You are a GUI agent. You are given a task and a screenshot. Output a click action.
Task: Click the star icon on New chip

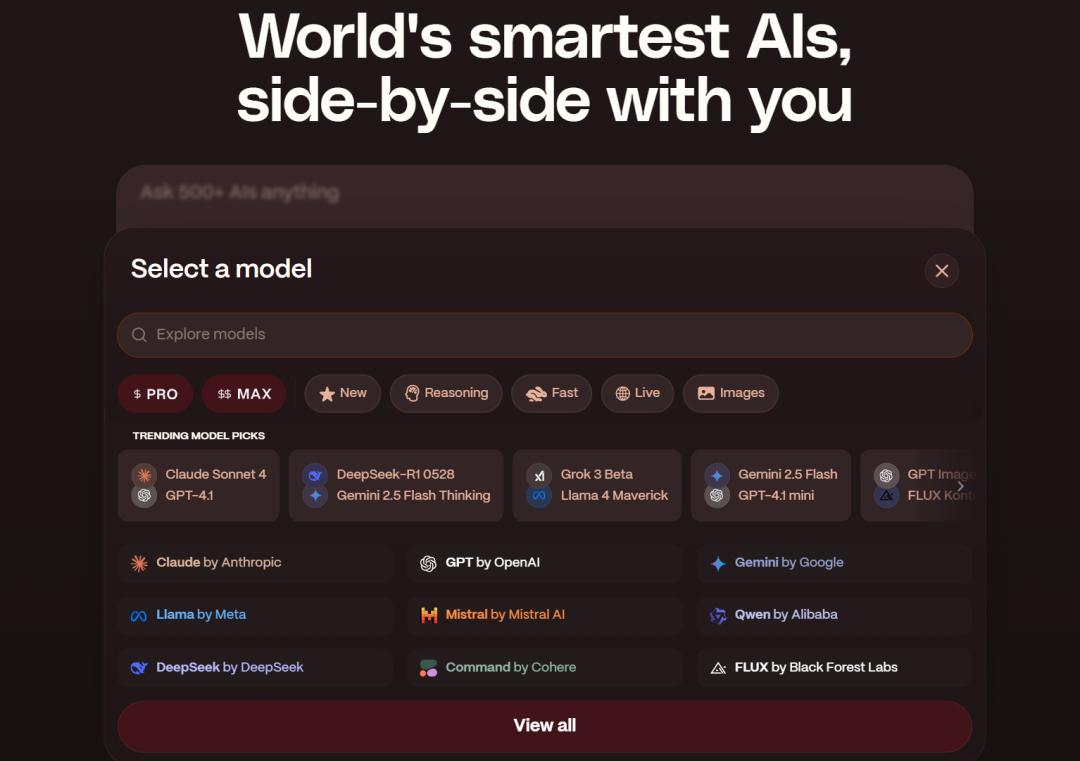pos(326,394)
